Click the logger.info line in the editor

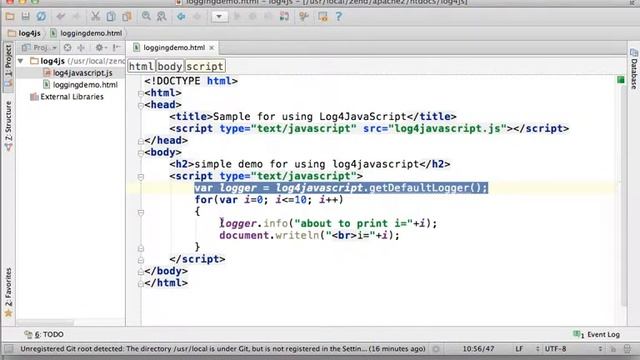click(x=328, y=224)
